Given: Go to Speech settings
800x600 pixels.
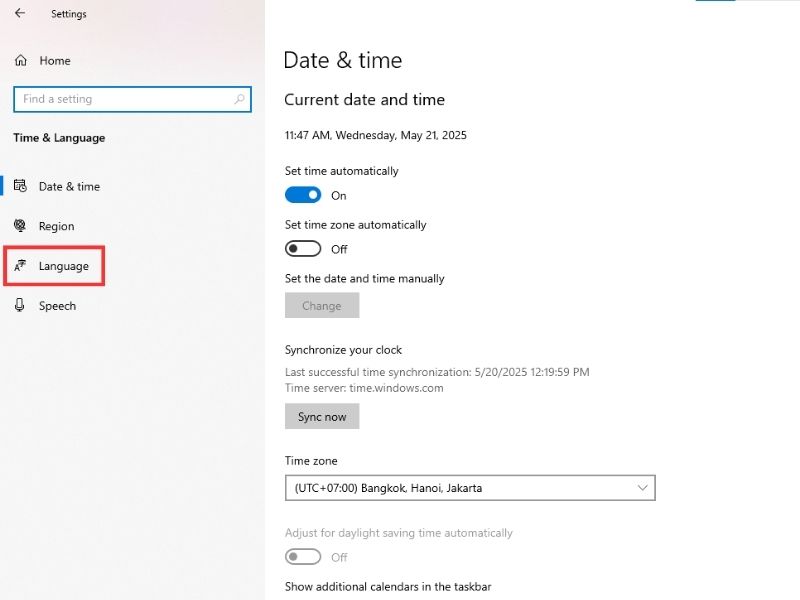Looking at the screenshot, I should (57, 306).
